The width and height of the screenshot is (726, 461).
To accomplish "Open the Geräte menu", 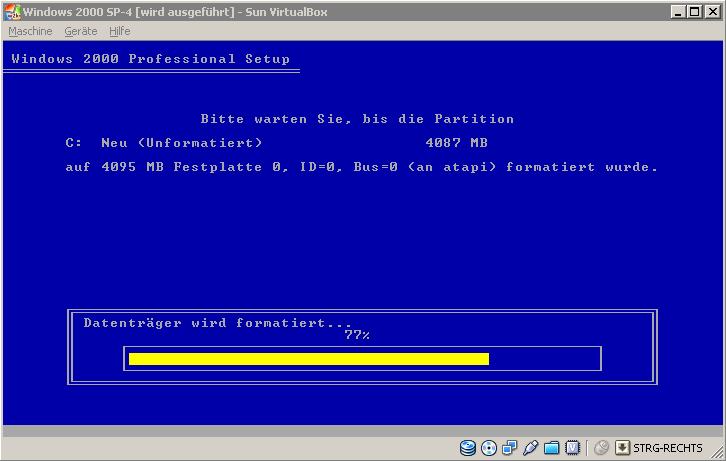I will (x=81, y=31).
